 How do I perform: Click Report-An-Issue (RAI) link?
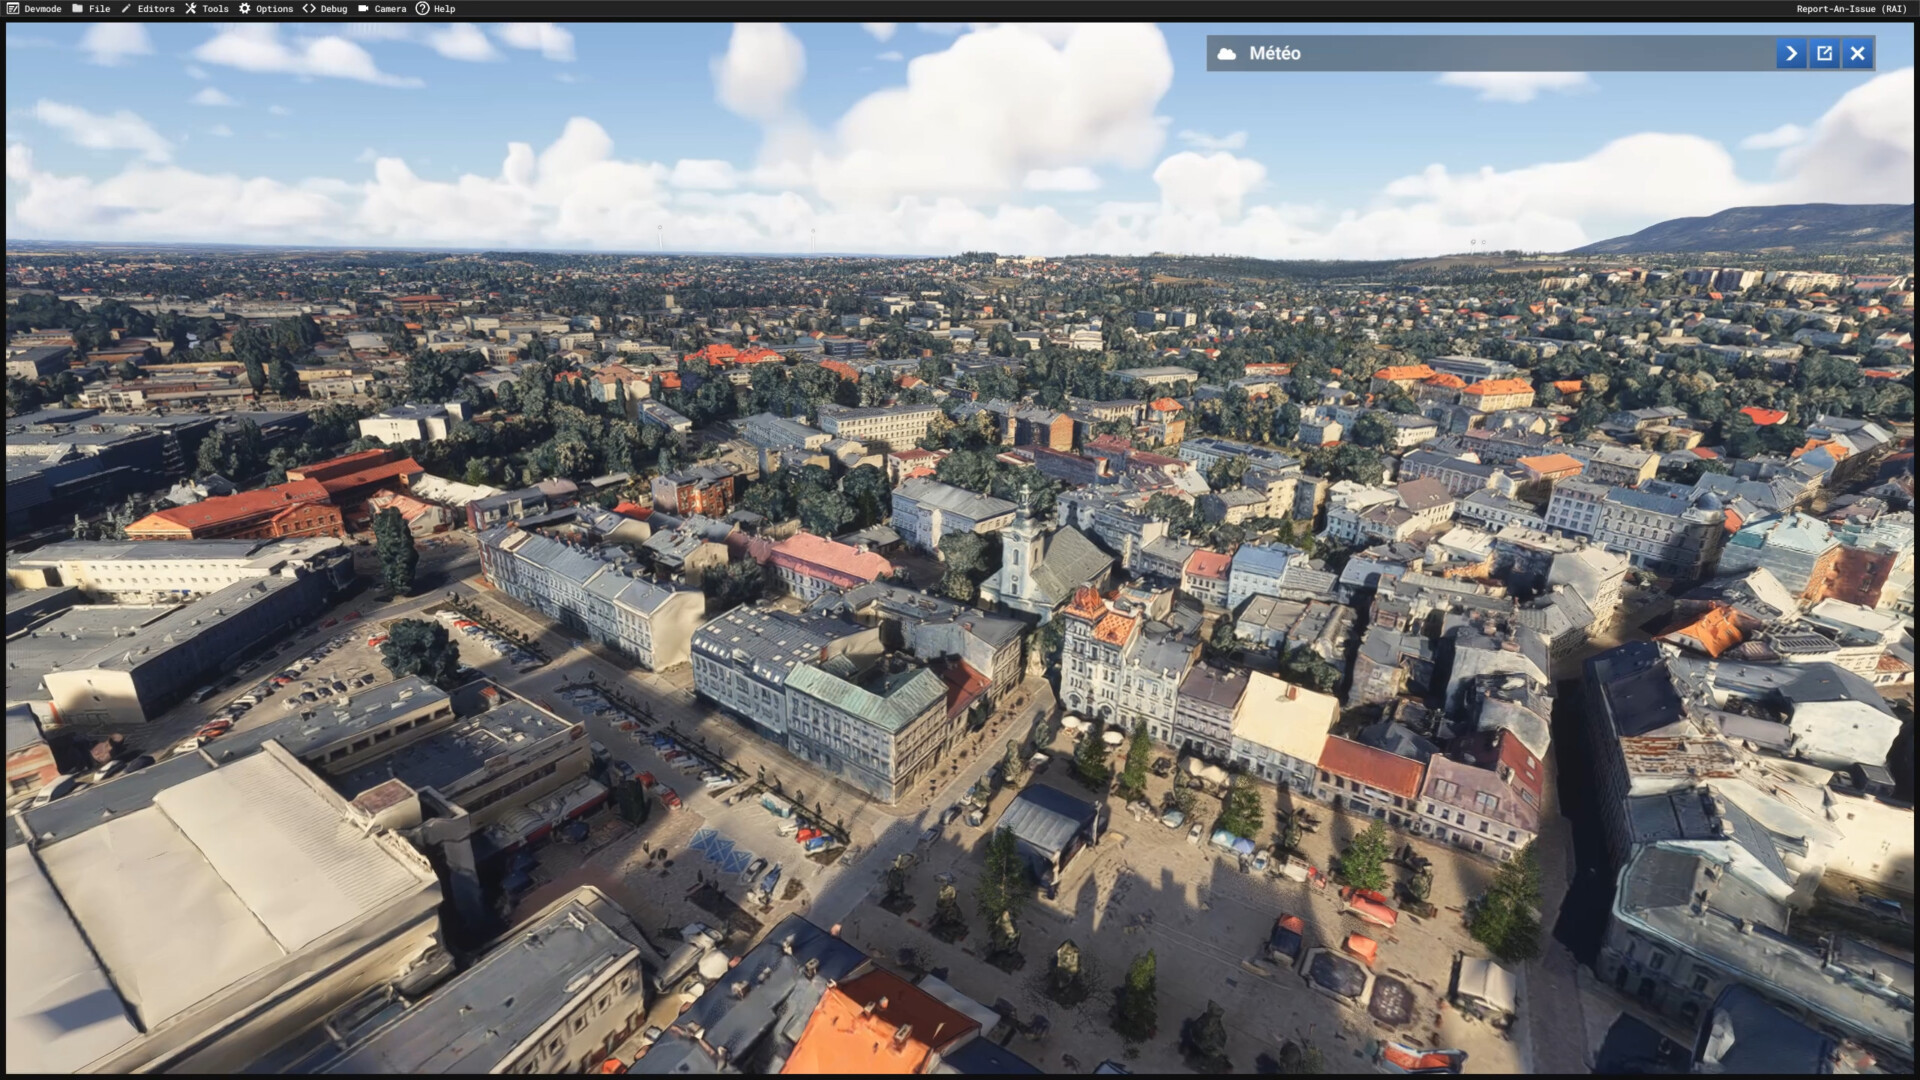point(1851,9)
